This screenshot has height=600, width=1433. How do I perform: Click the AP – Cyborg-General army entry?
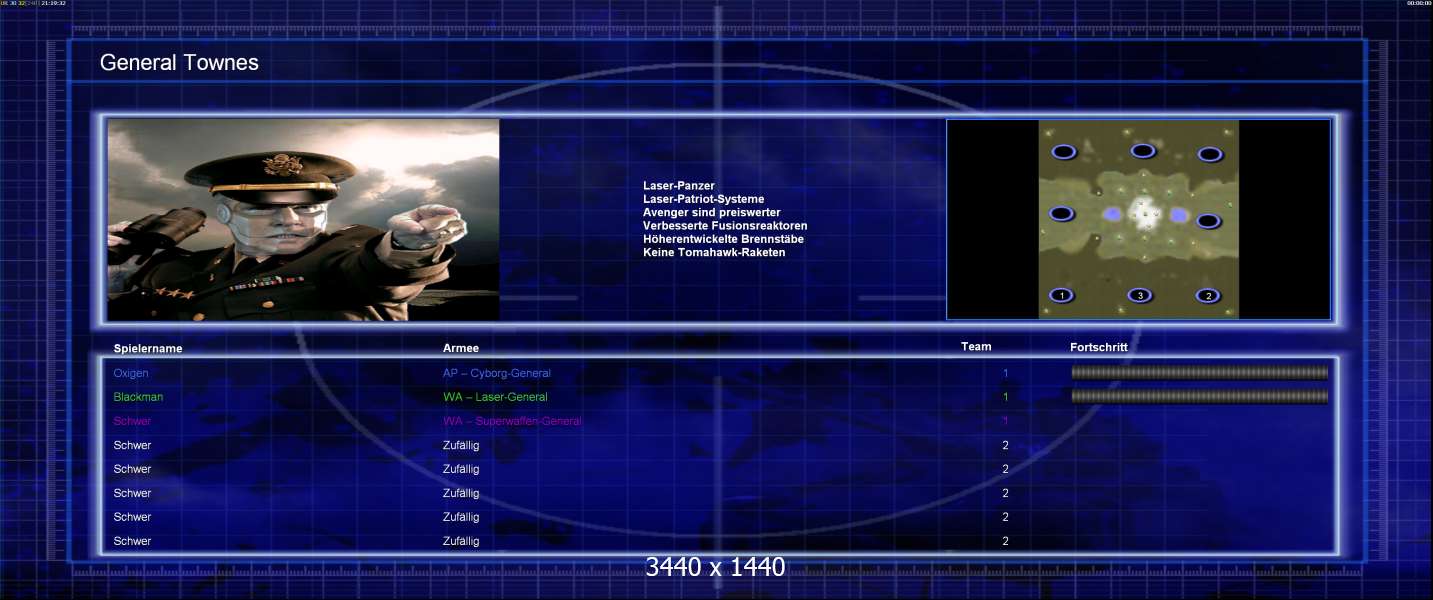[497, 373]
